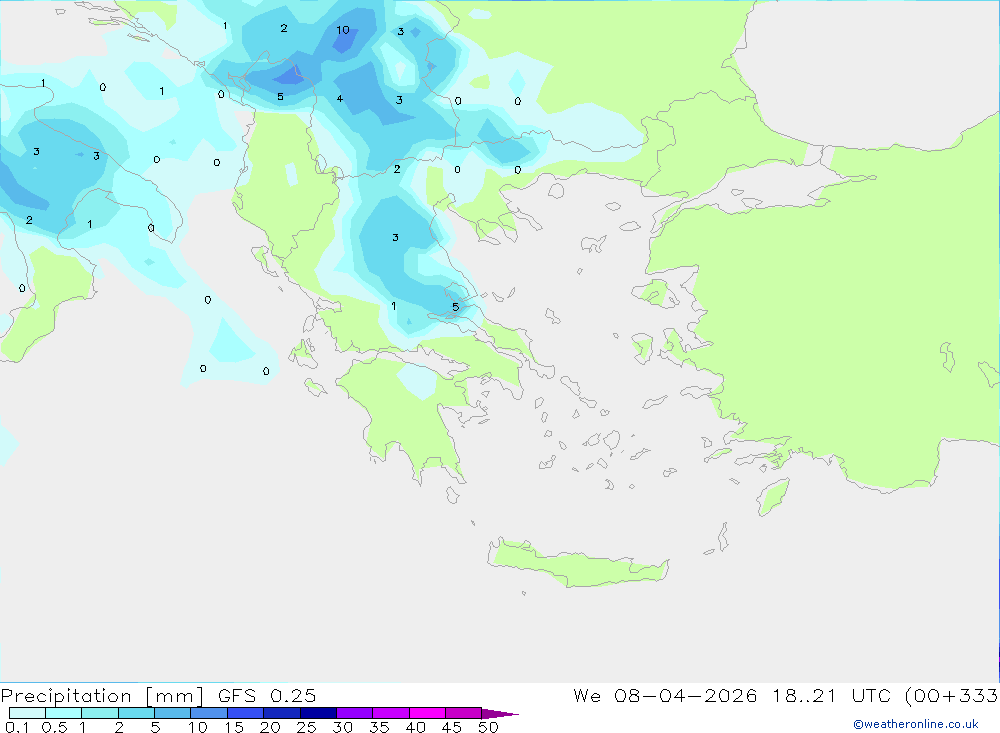Click the 5–10 mm legend color segment
The height and width of the screenshot is (733, 1000).
(x=172, y=713)
